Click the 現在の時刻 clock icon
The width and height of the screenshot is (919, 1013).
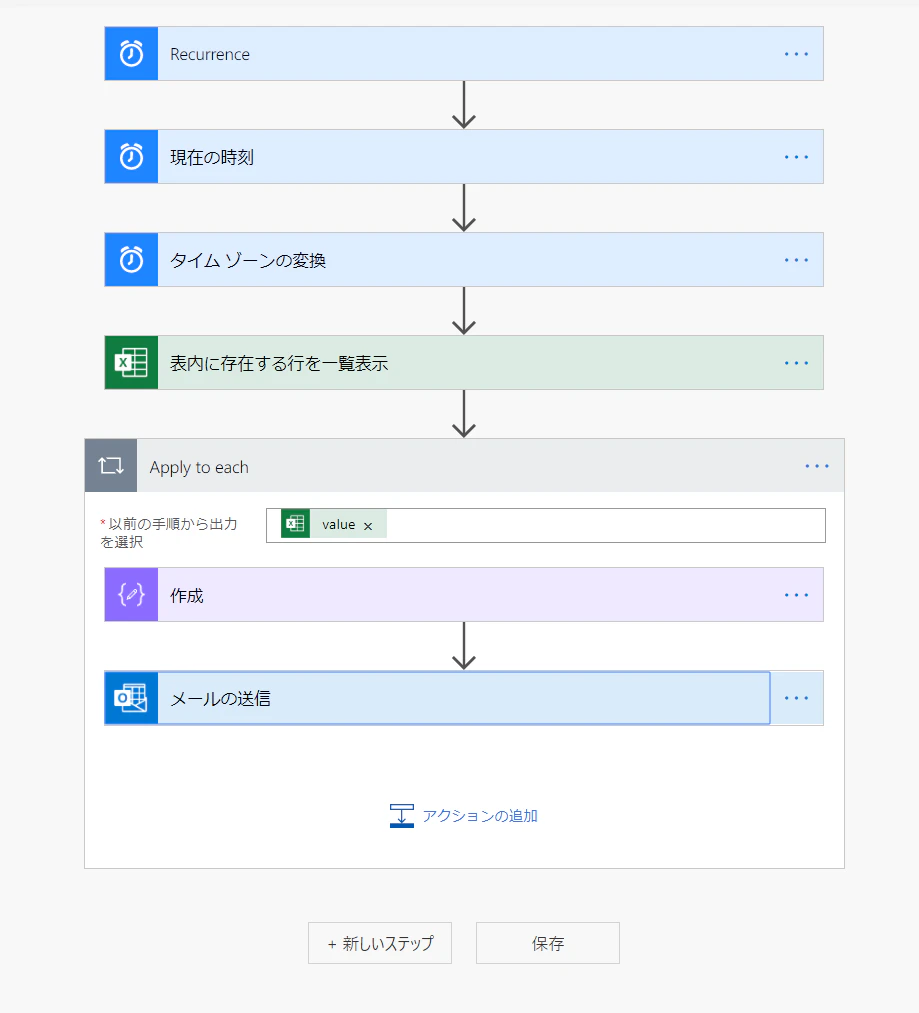point(131,157)
